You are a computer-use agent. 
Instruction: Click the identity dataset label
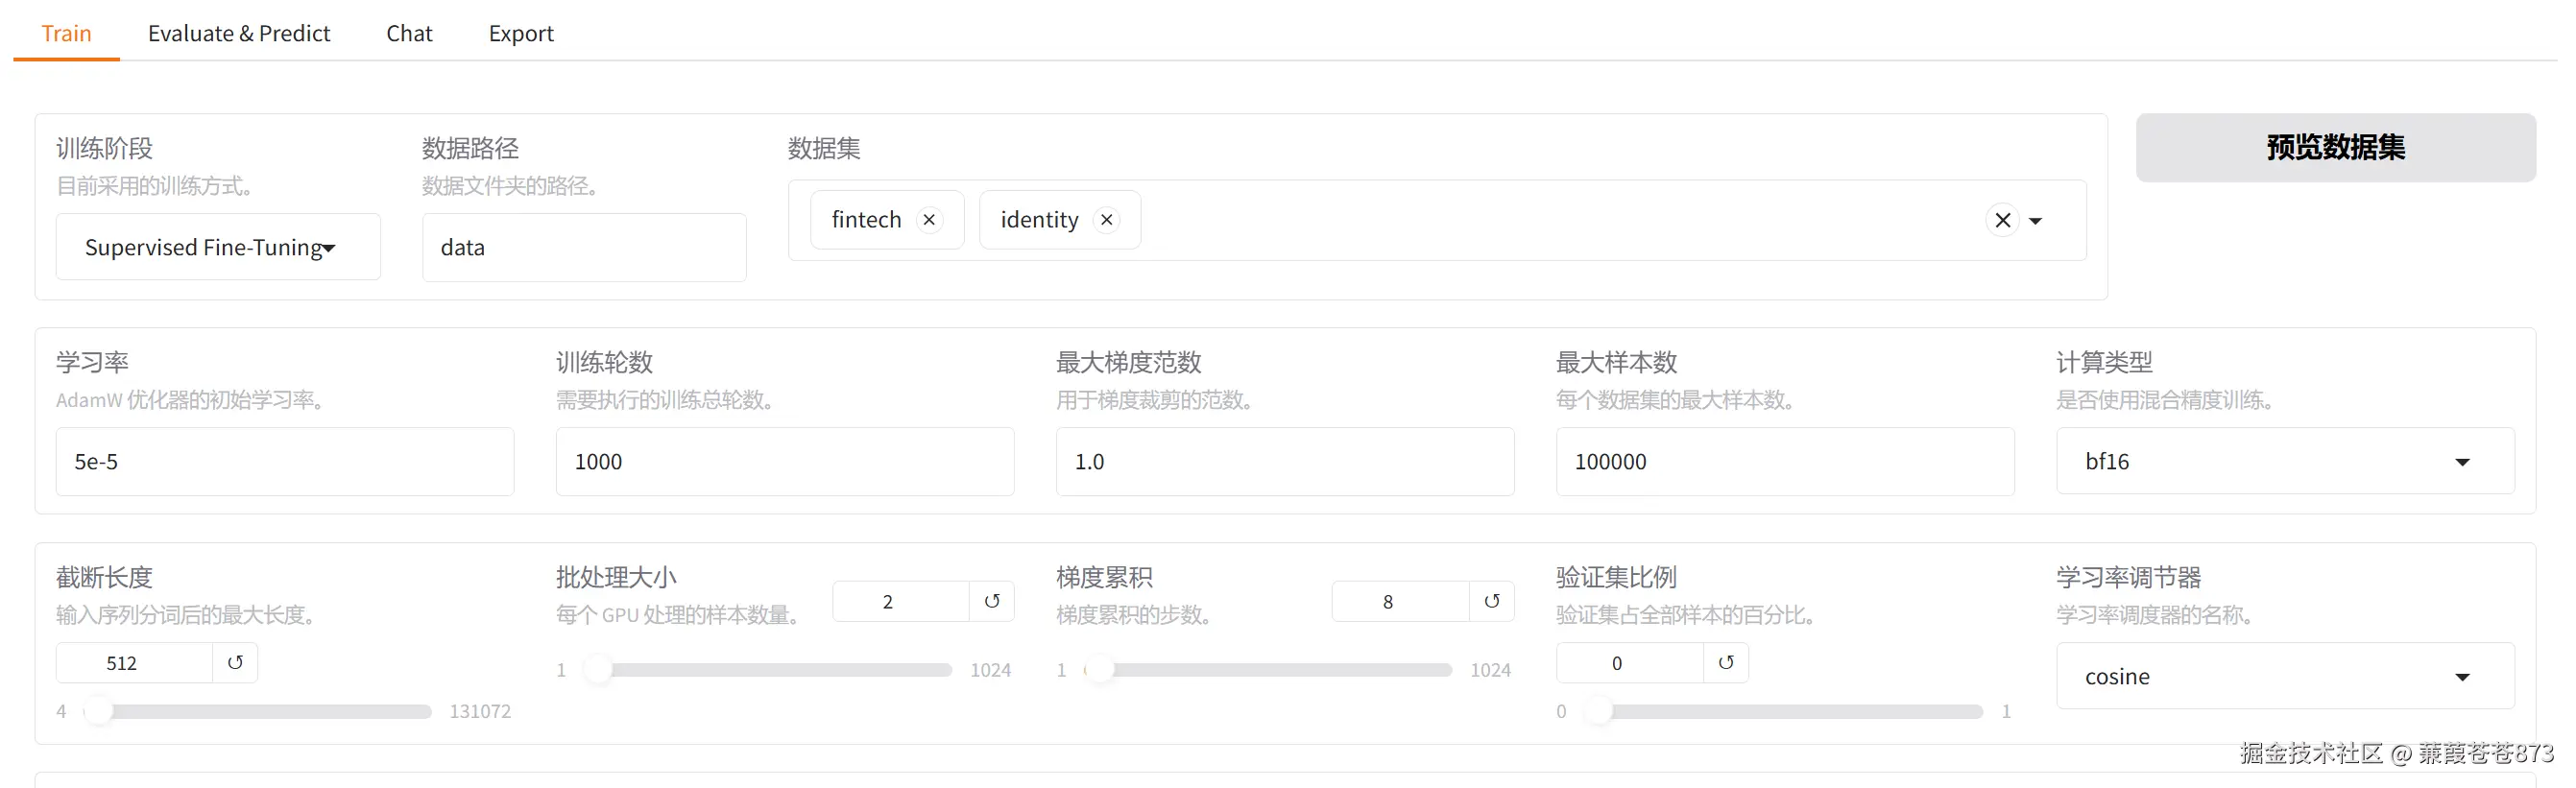click(1039, 220)
